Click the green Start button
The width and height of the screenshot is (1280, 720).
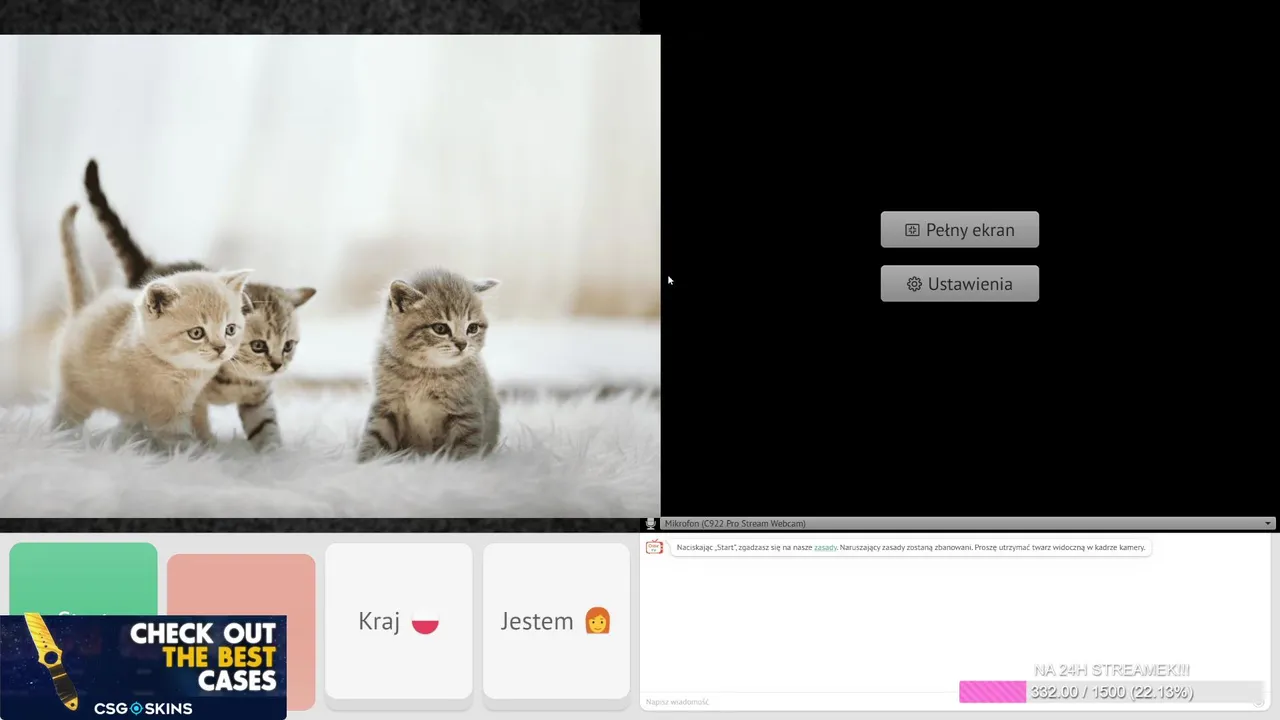point(83,579)
